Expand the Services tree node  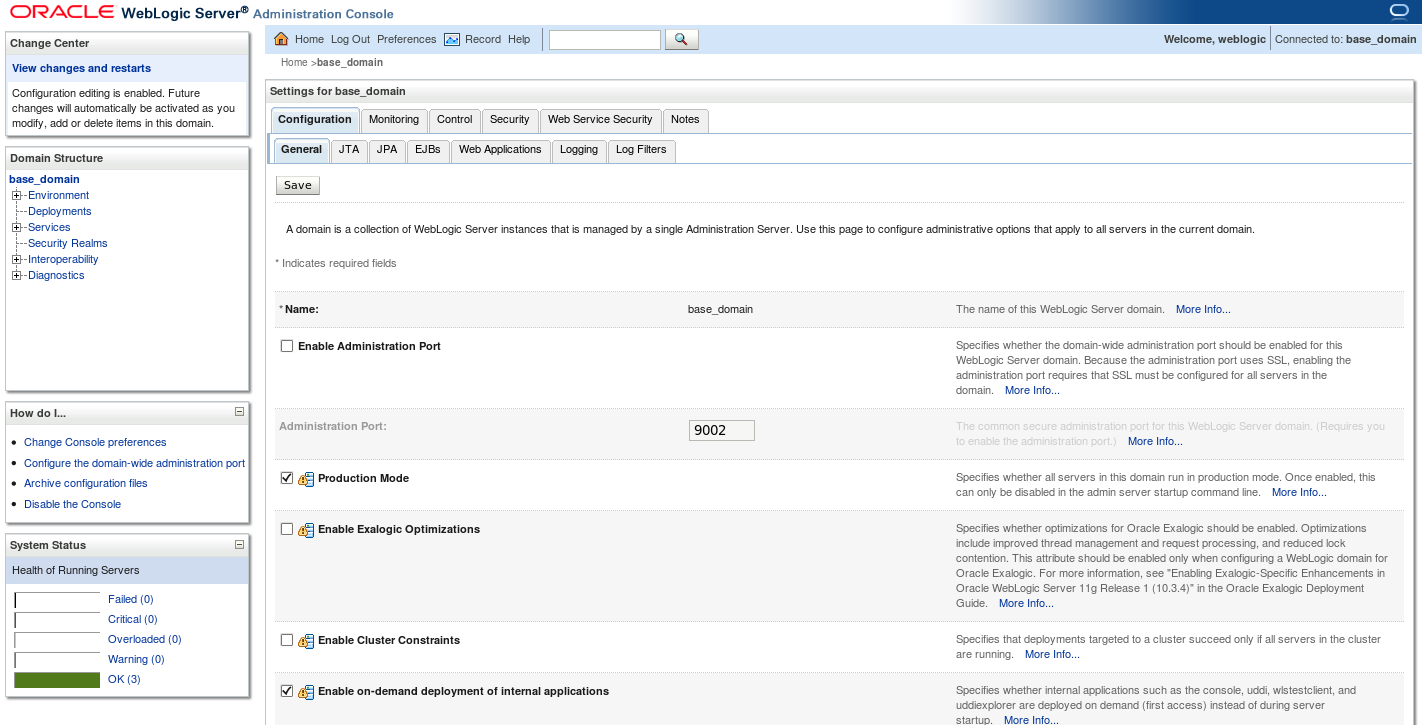(15, 227)
